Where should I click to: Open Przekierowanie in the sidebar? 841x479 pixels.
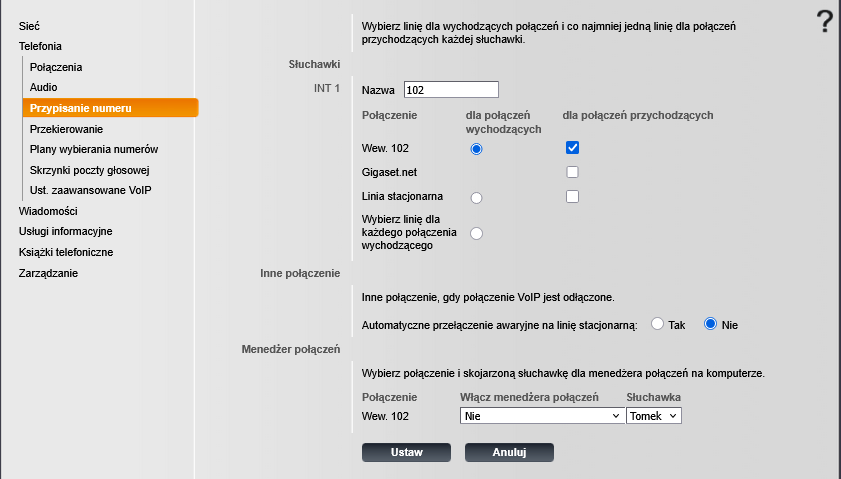click(67, 129)
